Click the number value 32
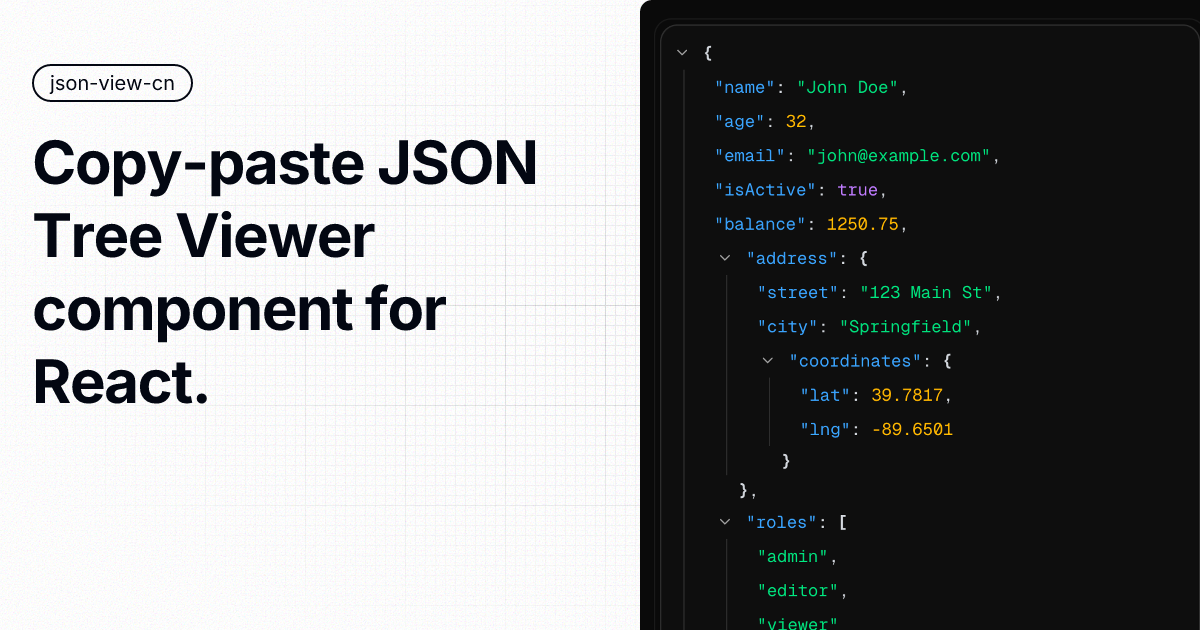The width and height of the screenshot is (1200, 630). click(x=796, y=121)
